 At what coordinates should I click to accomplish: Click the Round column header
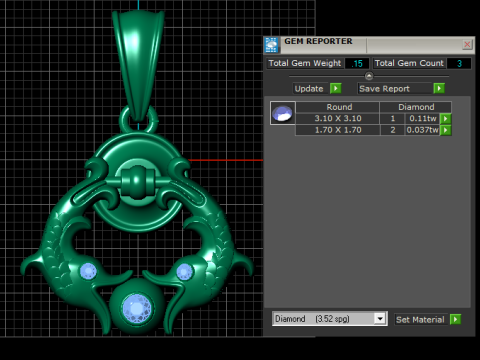(338, 107)
